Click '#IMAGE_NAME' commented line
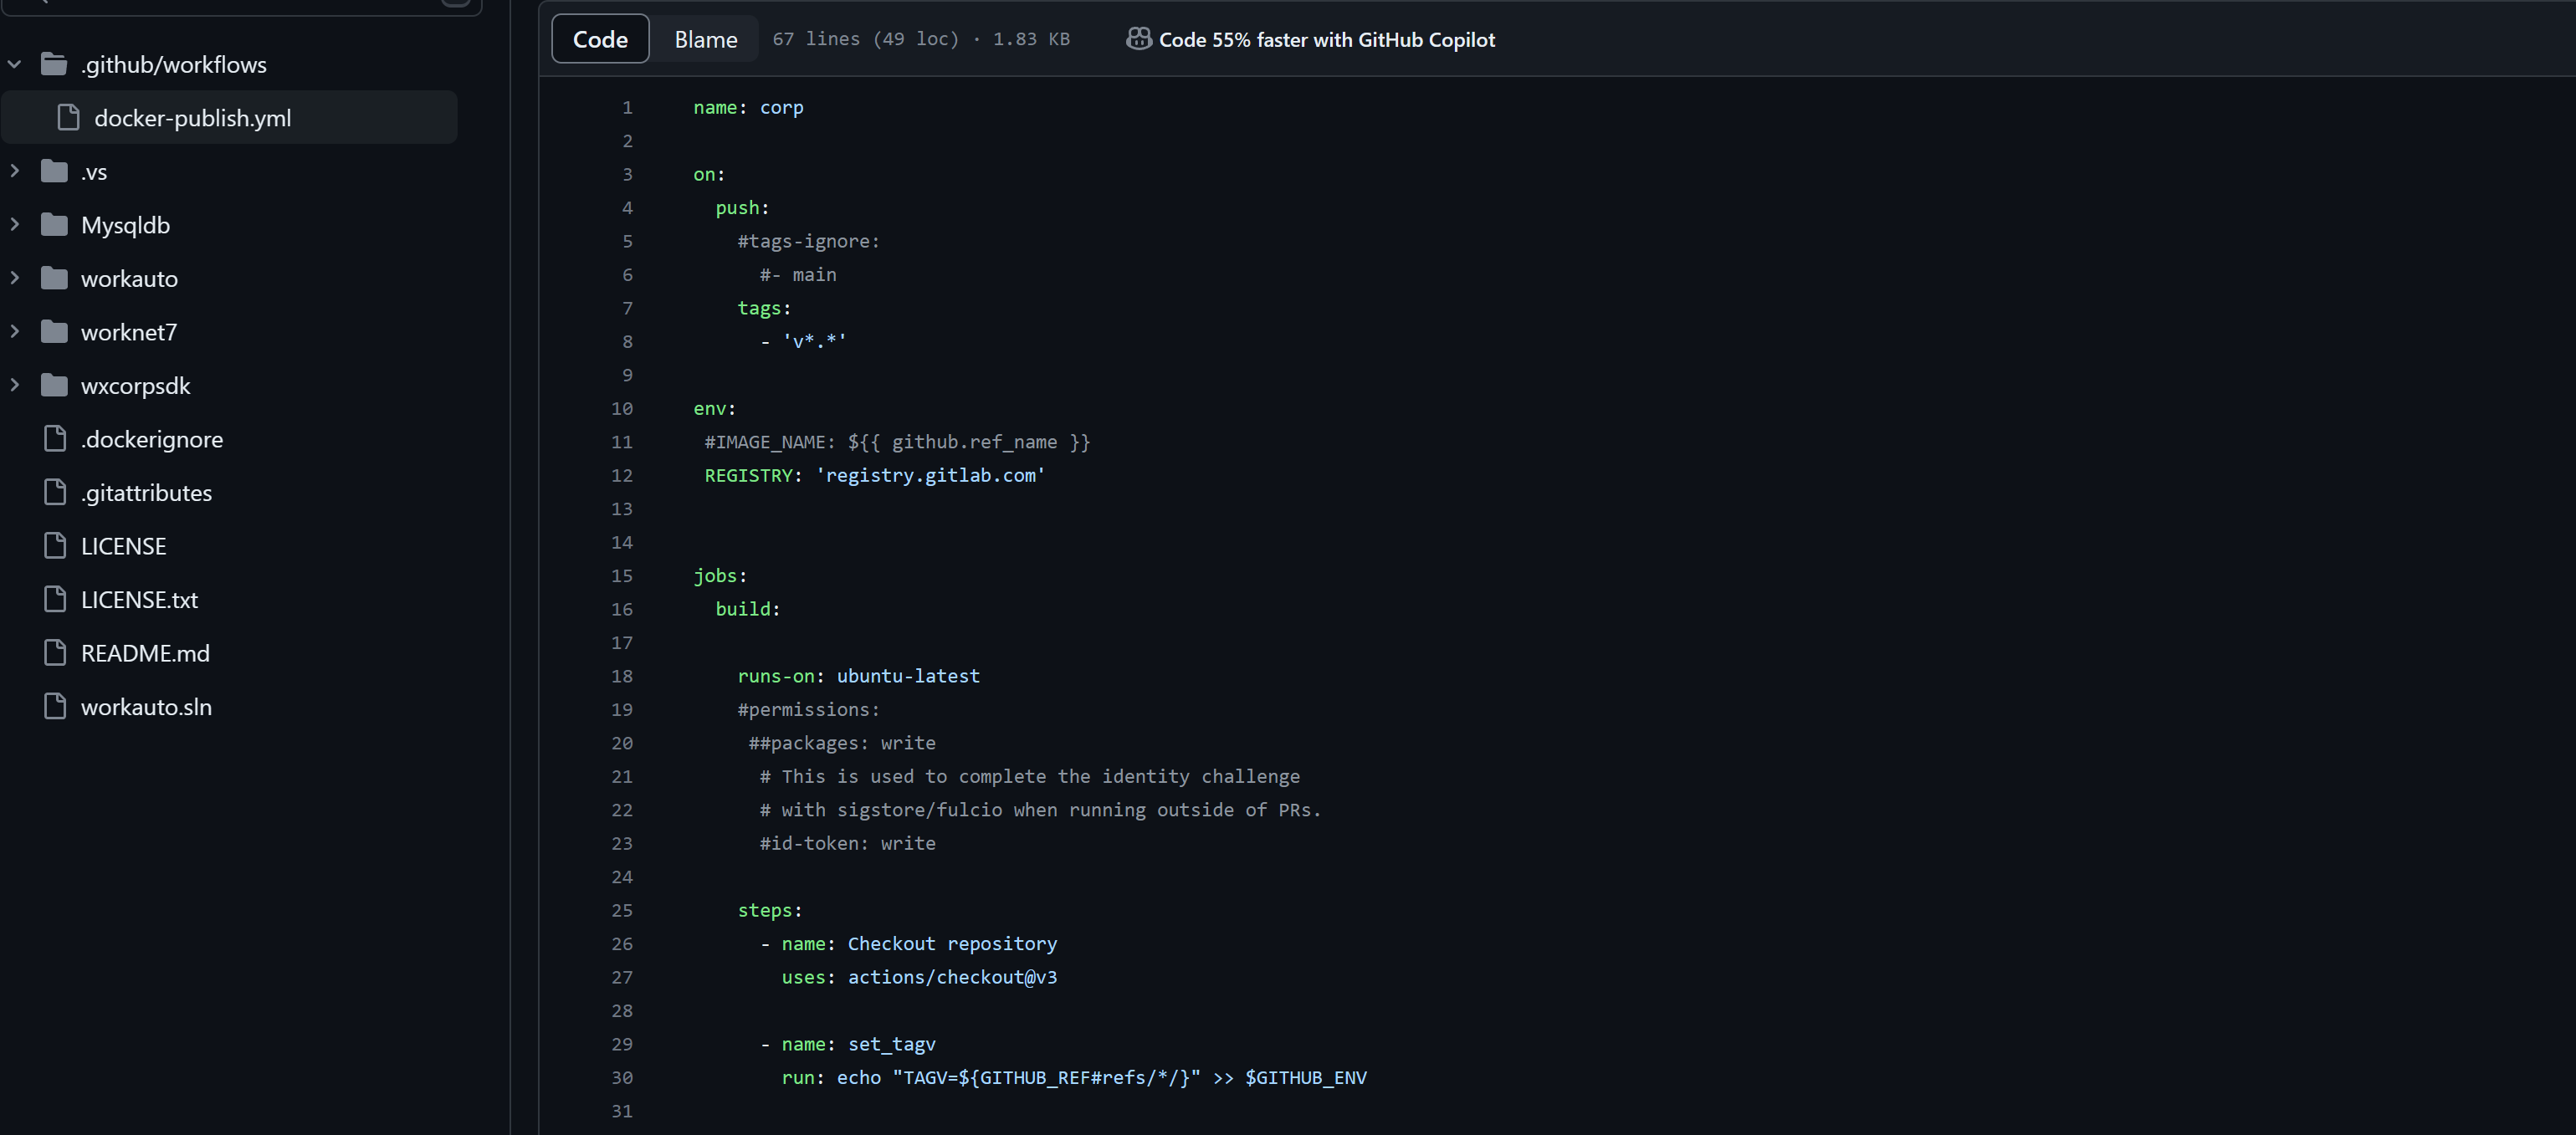Viewport: 2576px width, 1135px height. [x=897, y=442]
